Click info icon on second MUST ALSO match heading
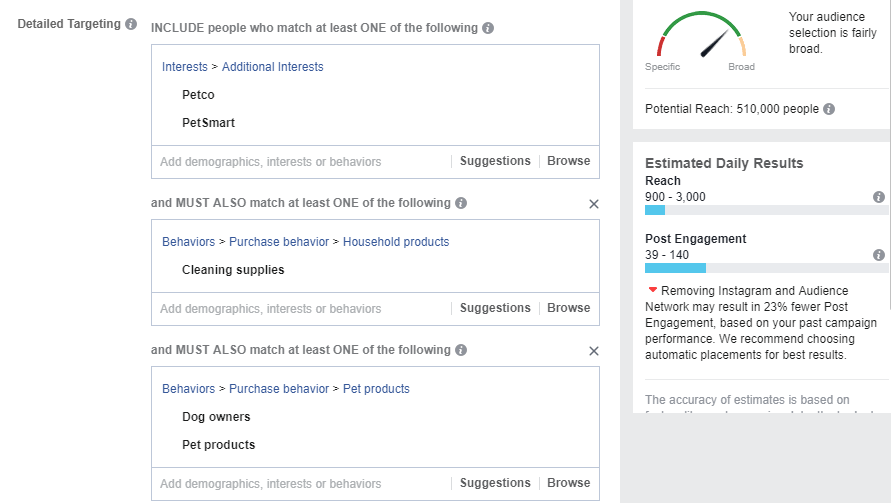This screenshot has width=891, height=503. click(461, 350)
